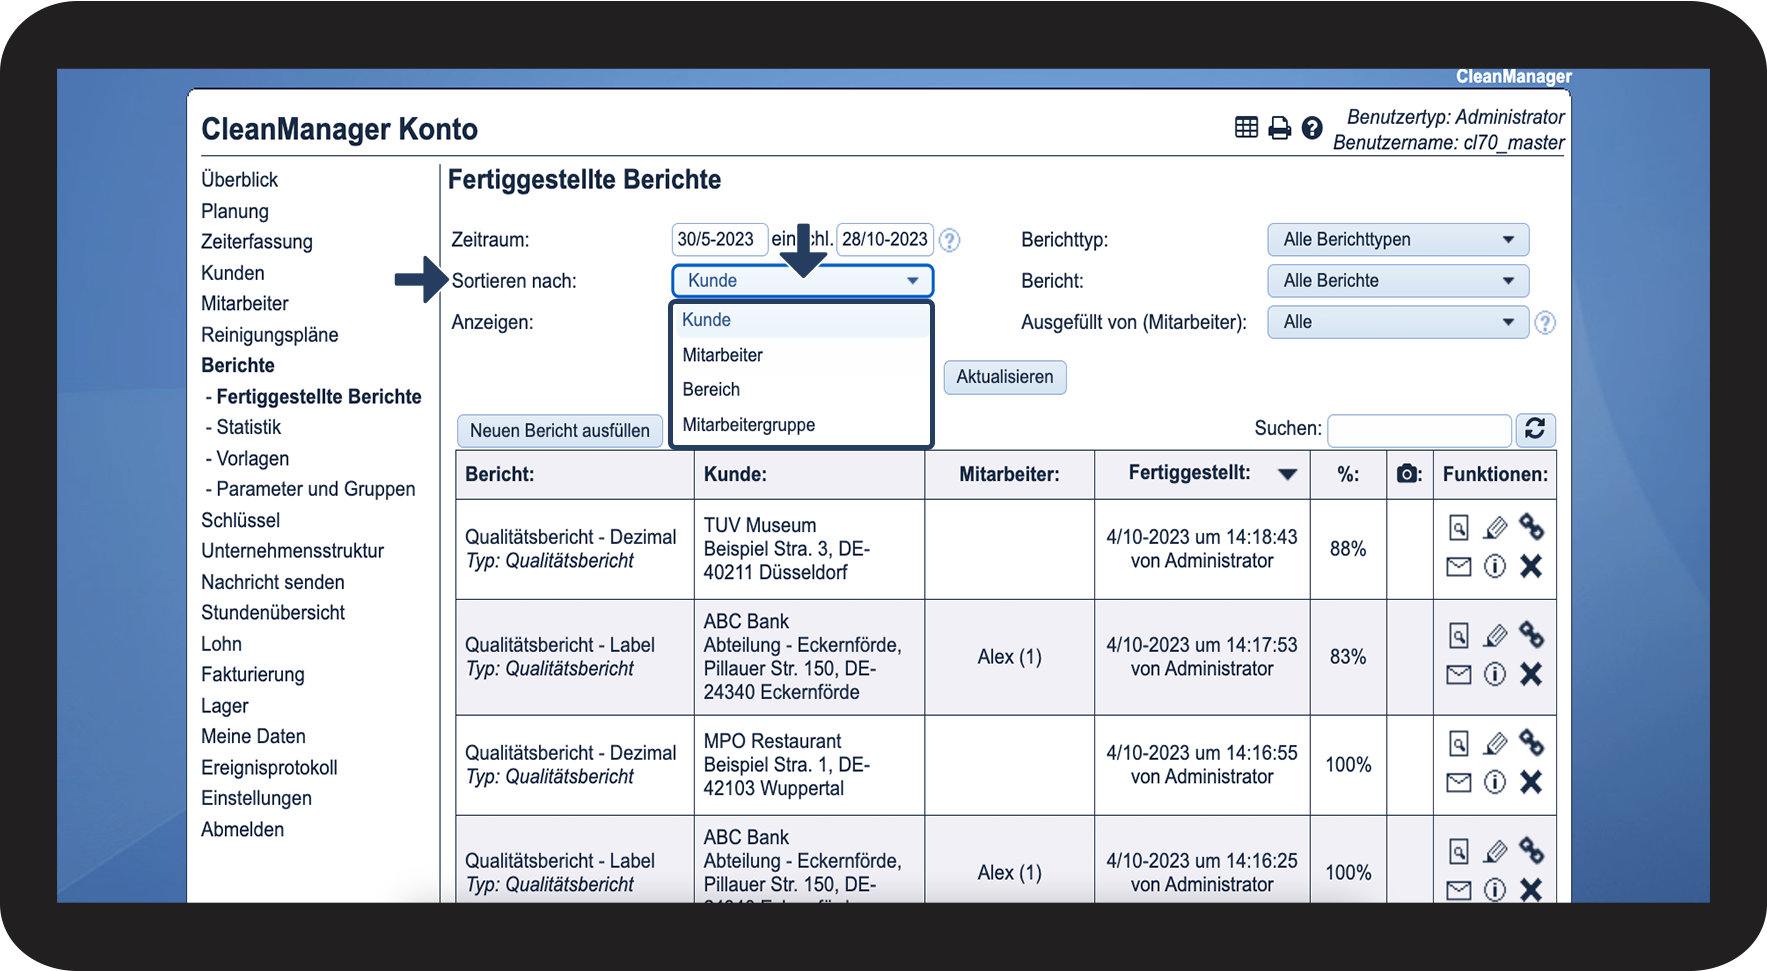
Task: Open Lohn in the sidebar
Action: [222, 644]
